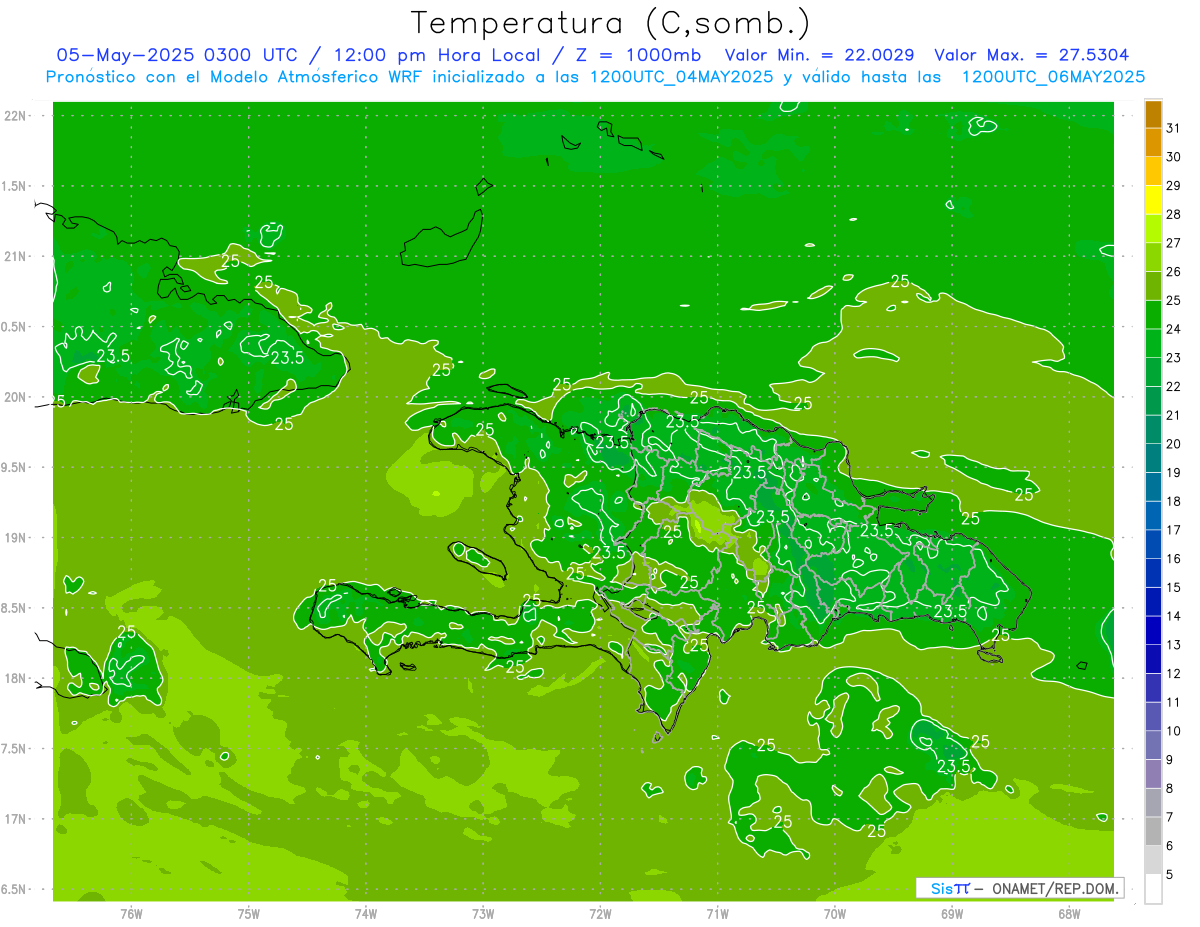The width and height of the screenshot is (1200, 927).
Task: Click the '26' color scale label
Action: [x=1174, y=272]
